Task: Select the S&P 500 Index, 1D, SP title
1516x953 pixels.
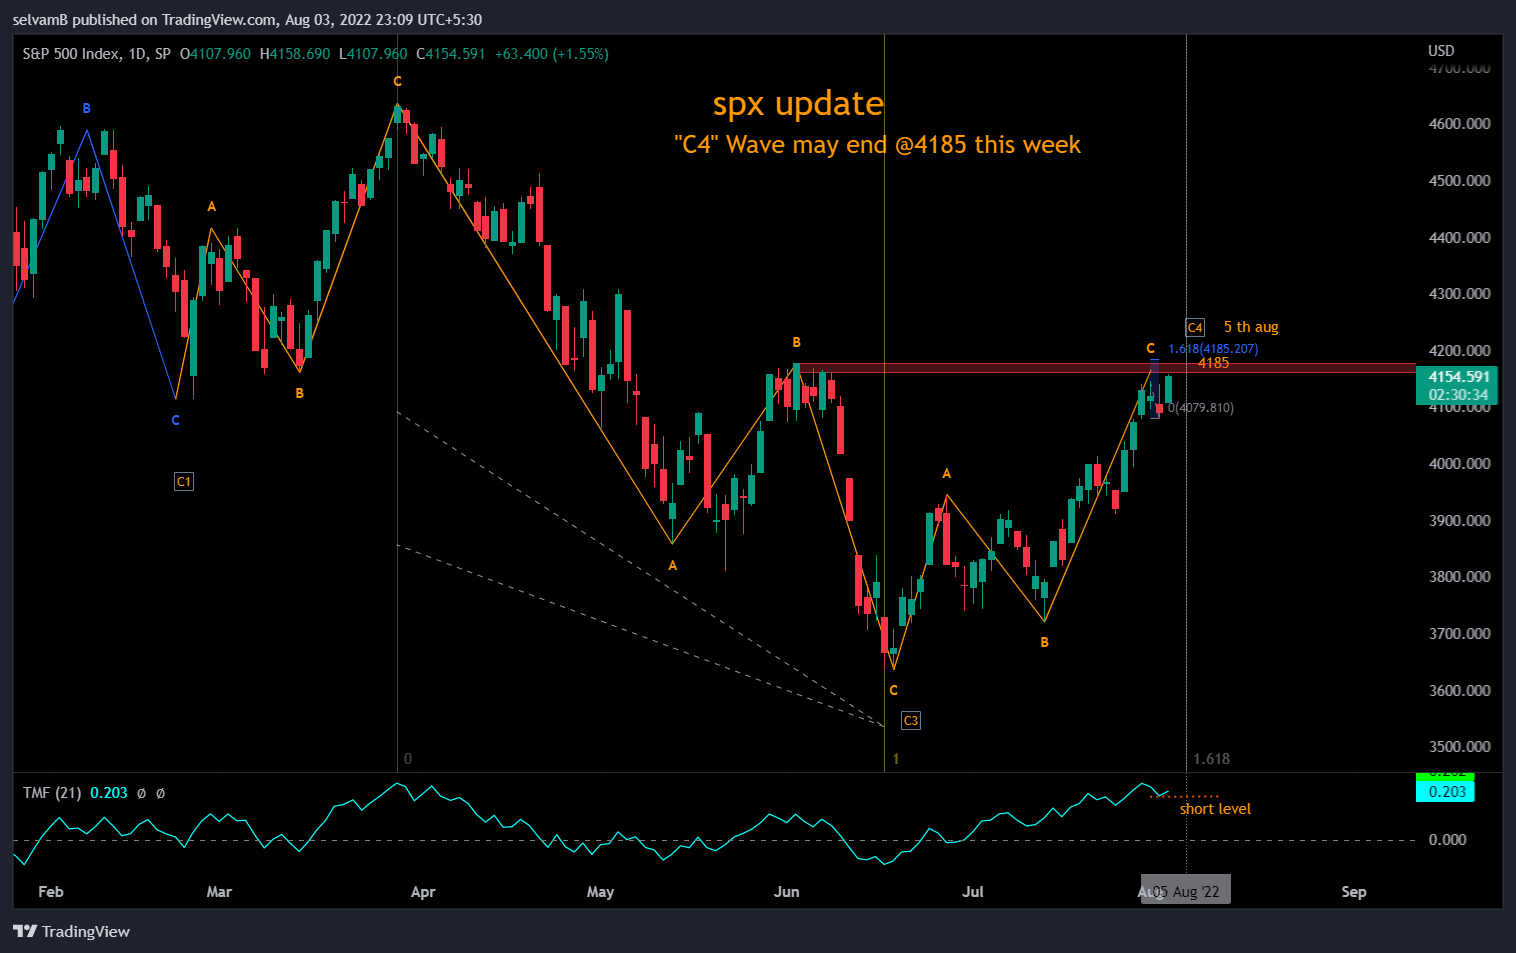Action: pyautogui.click(x=97, y=54)
